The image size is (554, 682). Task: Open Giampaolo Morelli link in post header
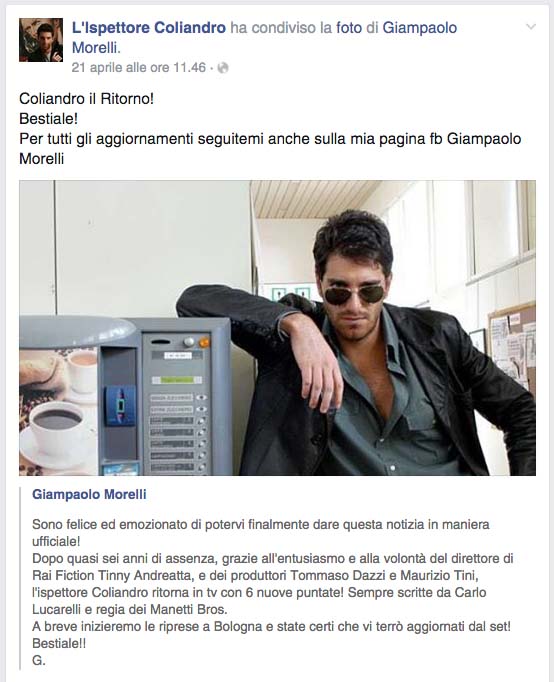tap(264, 38)
